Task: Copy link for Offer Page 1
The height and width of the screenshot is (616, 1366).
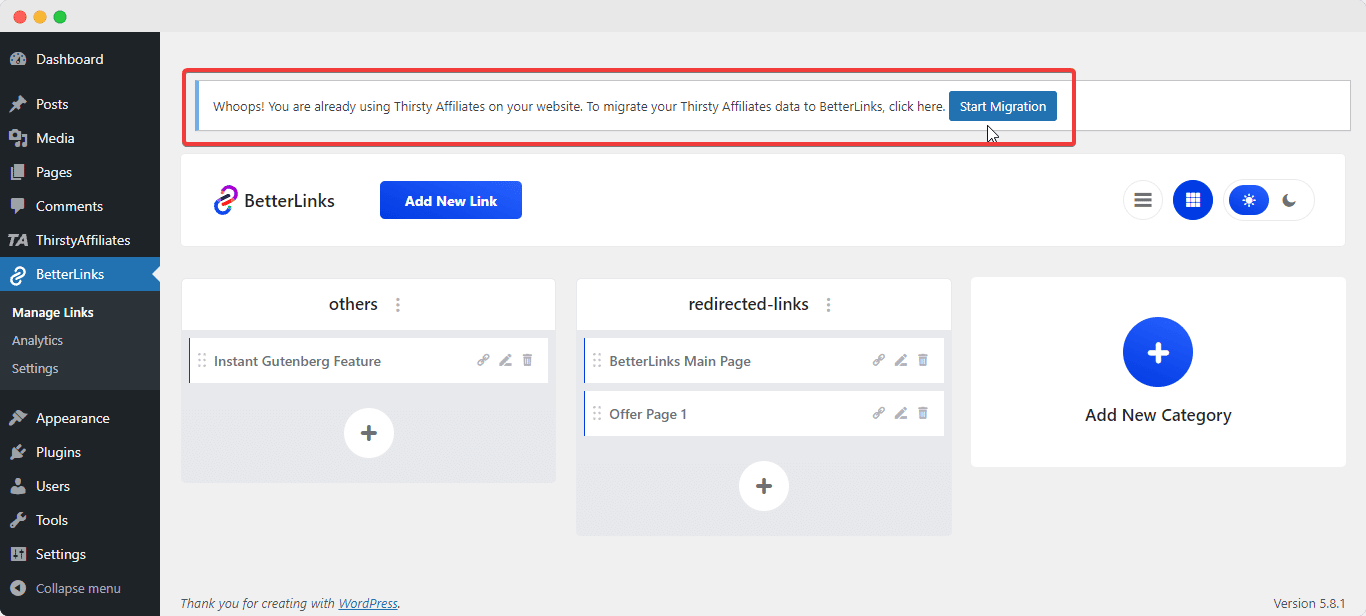Action: click(879, 413)
